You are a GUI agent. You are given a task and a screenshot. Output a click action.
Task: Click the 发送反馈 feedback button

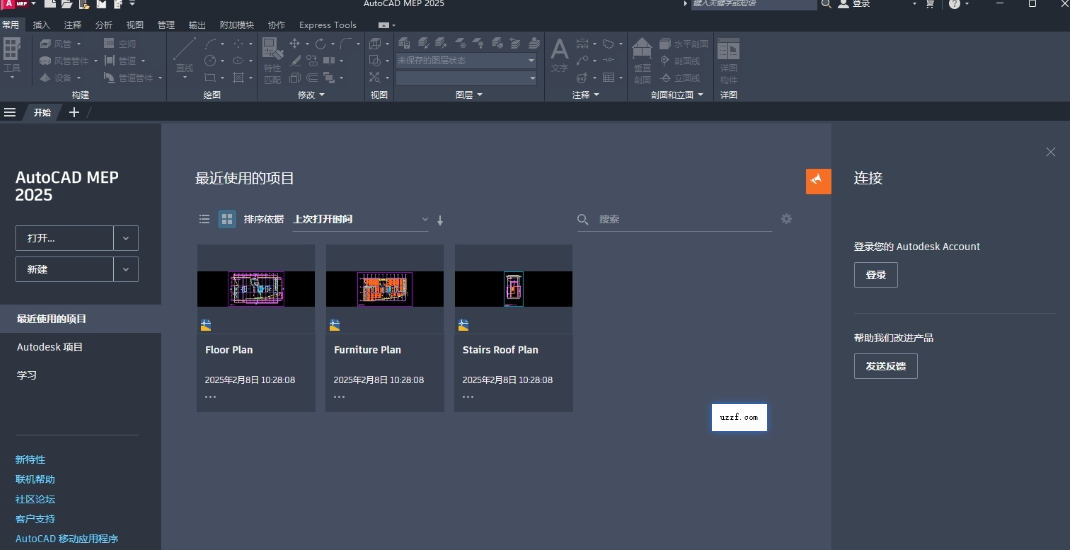coord(886,366)
